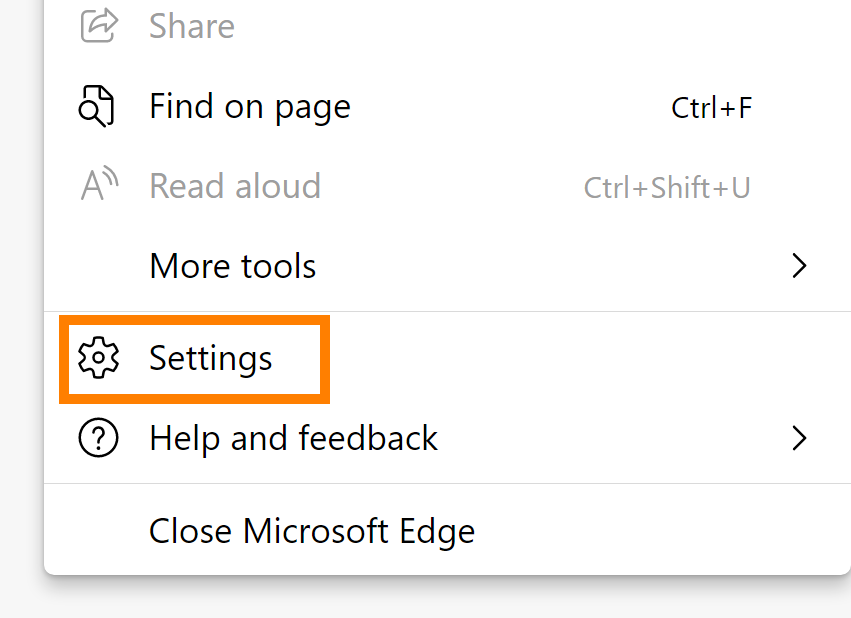The width and height of the screenshot is (851, 618).
Task: Expand the Help and feedback chevron
Action: (799, 438)
